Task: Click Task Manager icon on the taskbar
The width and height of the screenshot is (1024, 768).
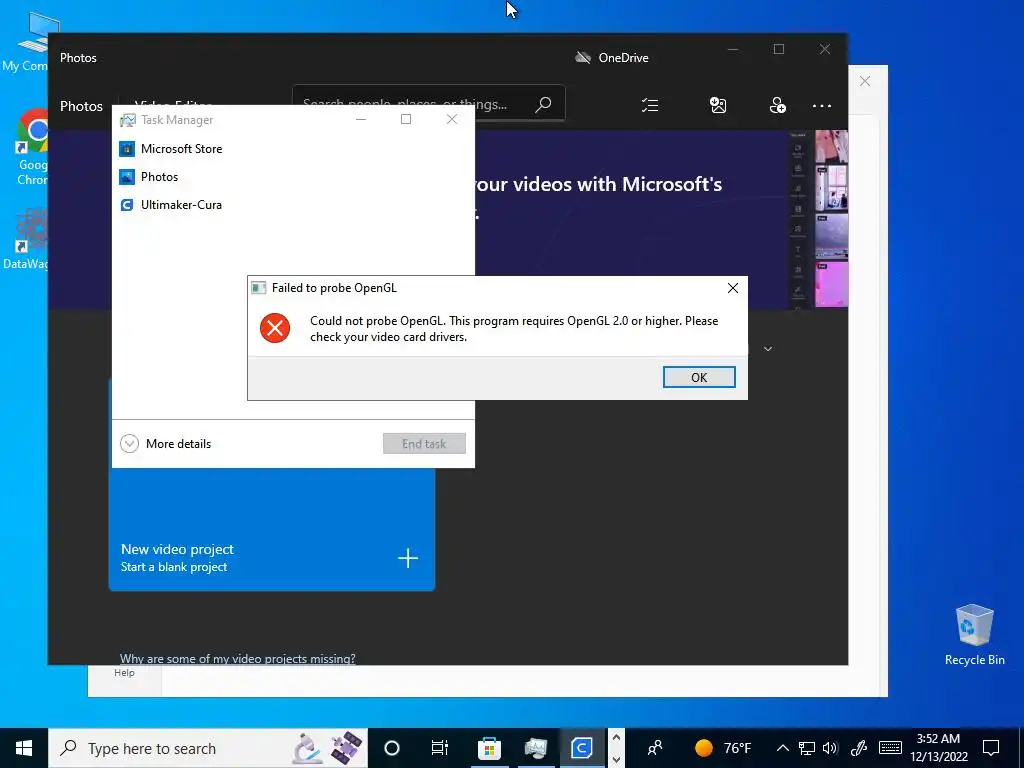Action: [536, 748]
